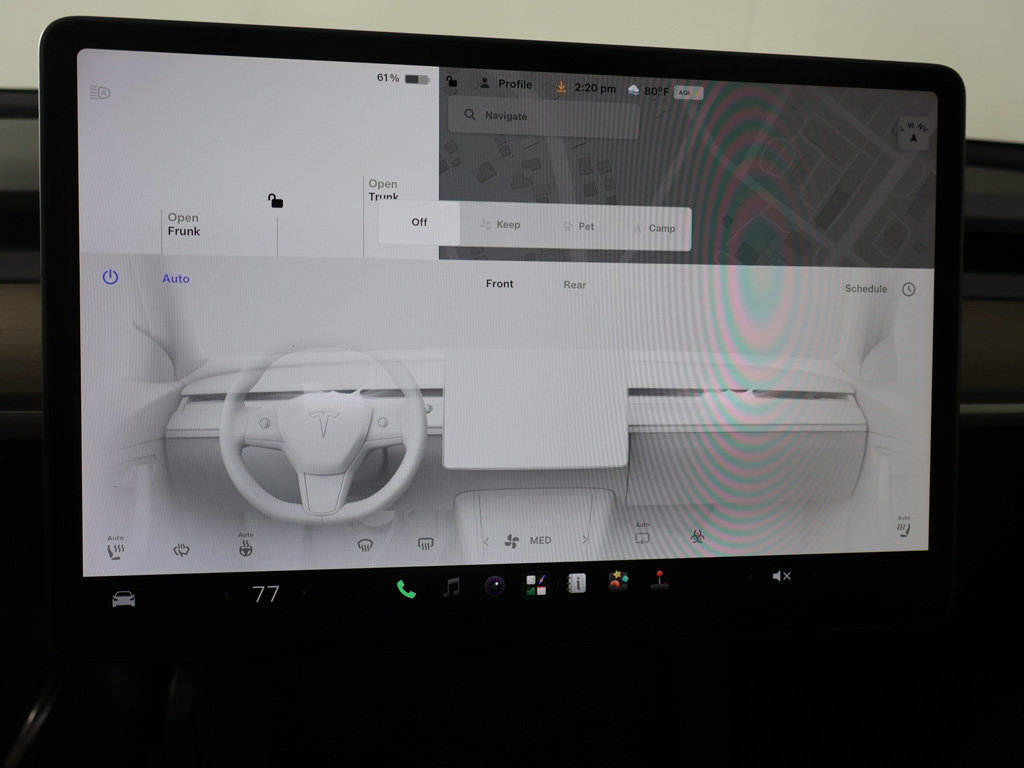Open the climate Schedule settings
This screenshot has width=1024, height=768.
(866, 289)
